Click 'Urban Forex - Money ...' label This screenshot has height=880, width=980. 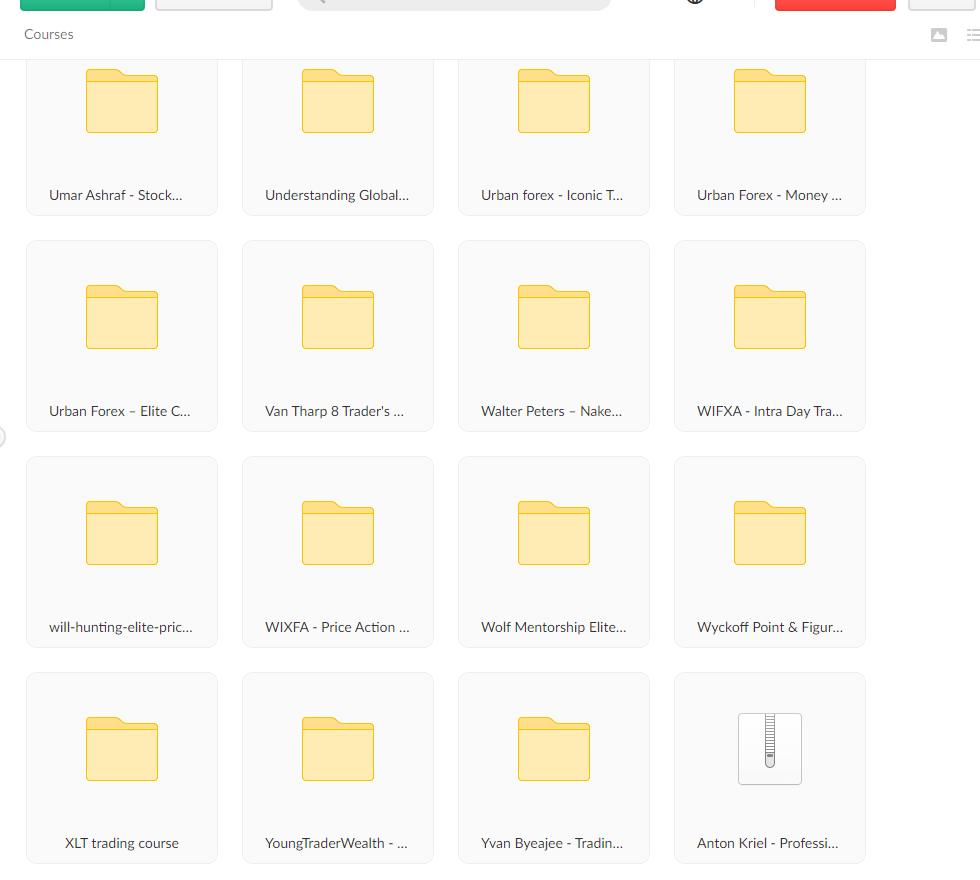(769, 195)
